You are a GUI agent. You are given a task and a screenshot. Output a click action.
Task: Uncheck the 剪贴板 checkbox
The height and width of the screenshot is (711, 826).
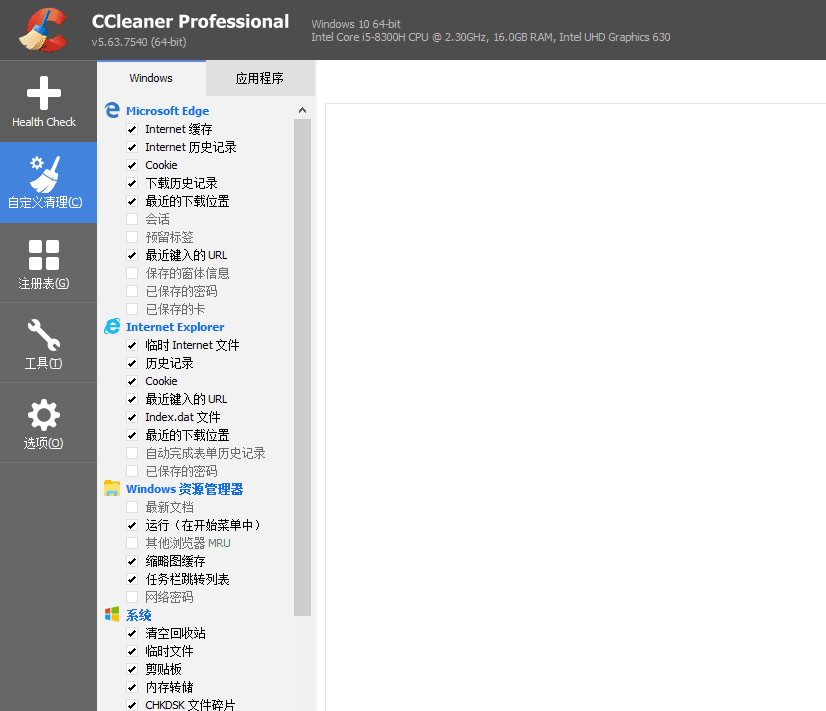[132, 669]
